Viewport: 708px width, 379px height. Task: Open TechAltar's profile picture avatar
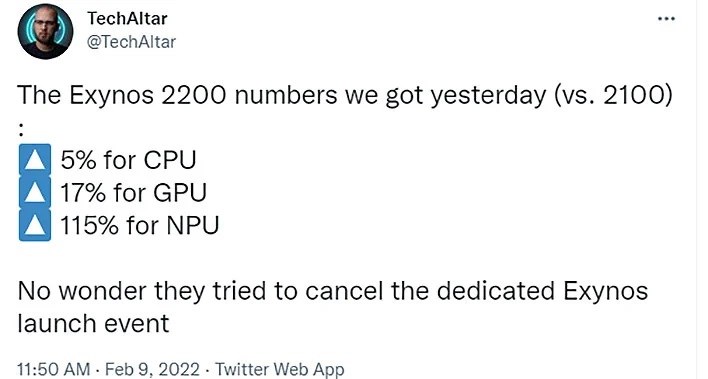(x=45, y=31)
